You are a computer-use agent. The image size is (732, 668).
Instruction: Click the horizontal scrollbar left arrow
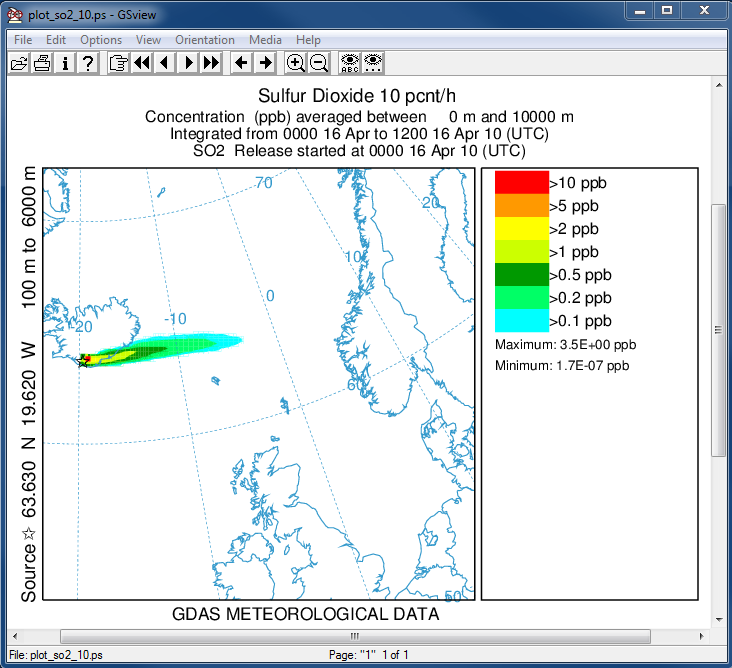coord(15,636)
